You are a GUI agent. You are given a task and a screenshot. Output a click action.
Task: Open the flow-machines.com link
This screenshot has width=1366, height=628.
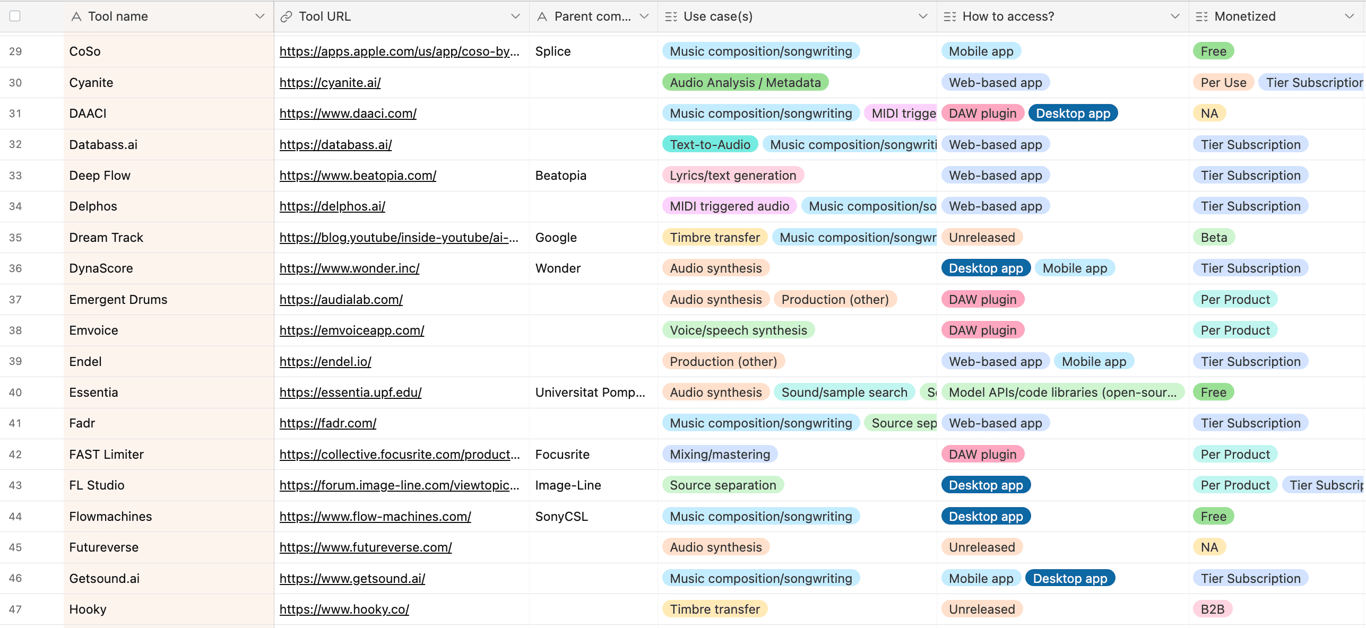click(375, 516)
